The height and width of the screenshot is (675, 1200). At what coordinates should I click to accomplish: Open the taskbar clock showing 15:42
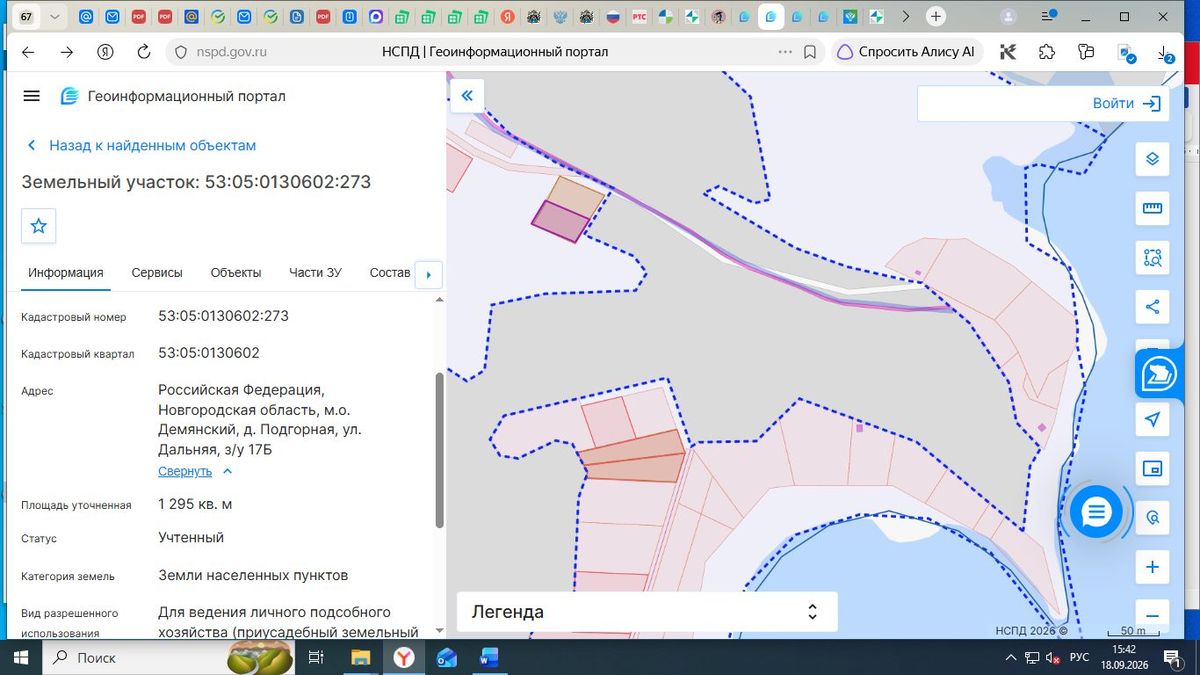tap(1125, 658)
